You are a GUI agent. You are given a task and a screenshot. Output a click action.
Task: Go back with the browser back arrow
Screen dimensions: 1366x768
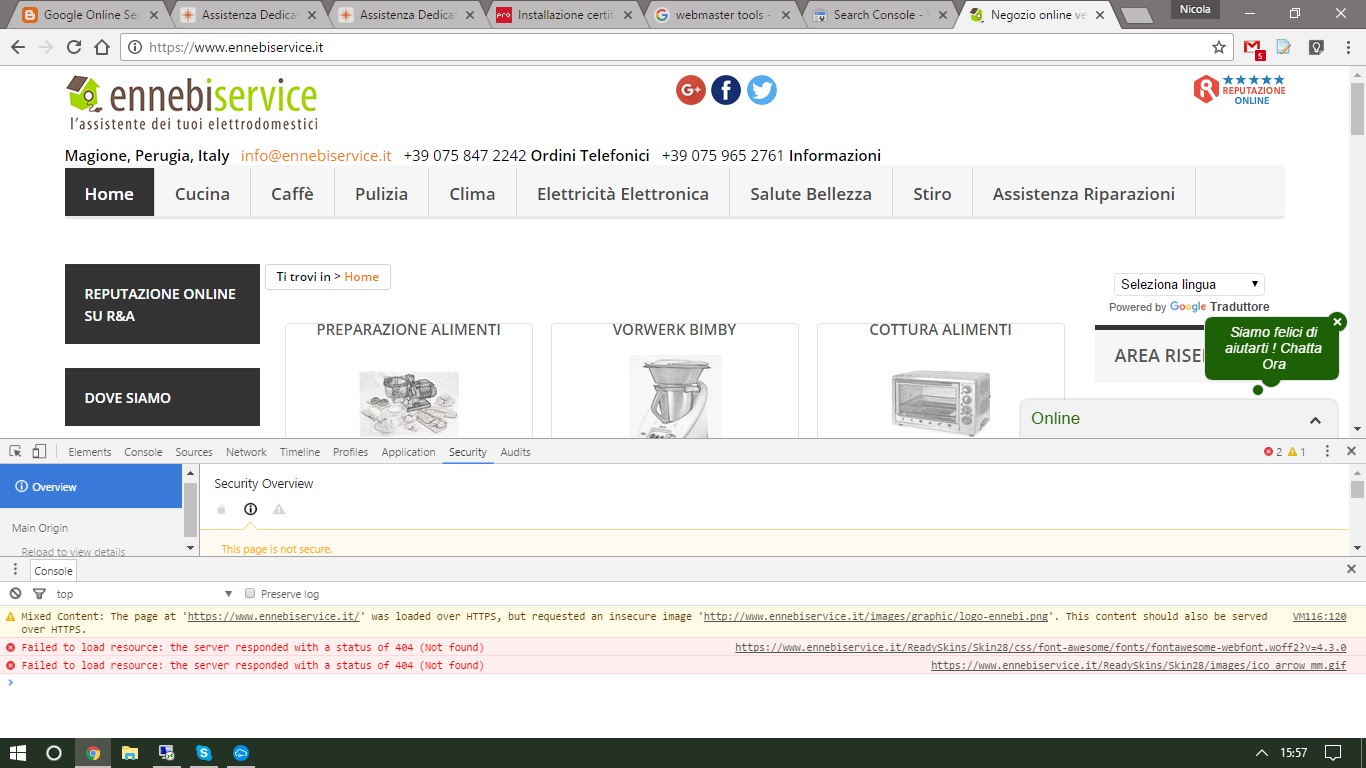click(19, 47)
